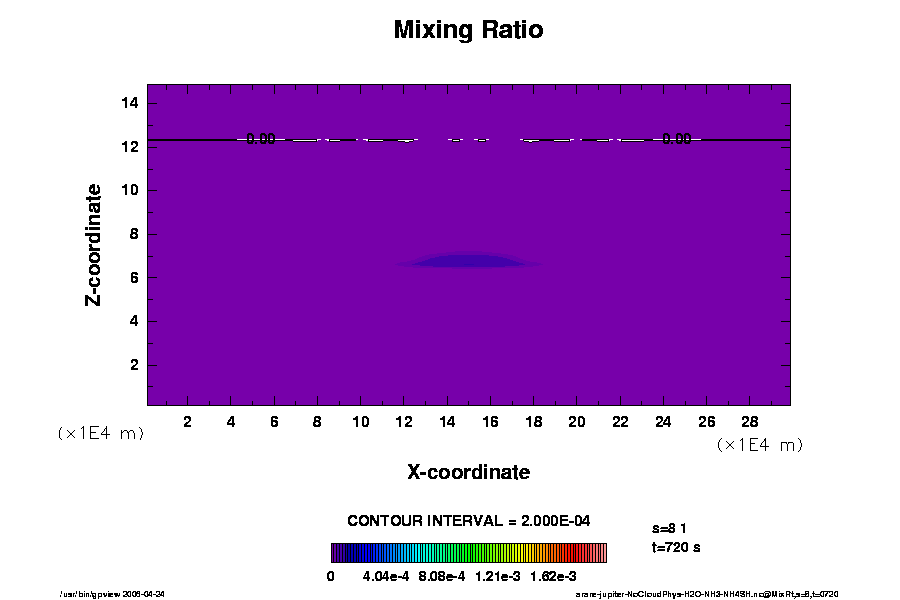Viewport: 900px width, 600px height.
Task: Click the "0" label under the color bar
Action: point(331,576)
